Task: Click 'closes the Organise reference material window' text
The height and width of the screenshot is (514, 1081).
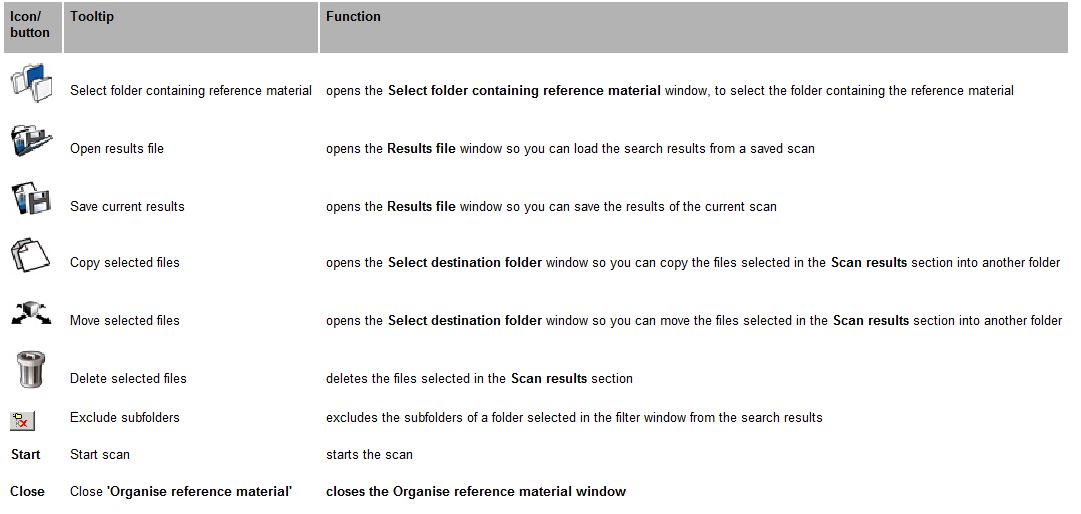Action: [x=476, y=492]
